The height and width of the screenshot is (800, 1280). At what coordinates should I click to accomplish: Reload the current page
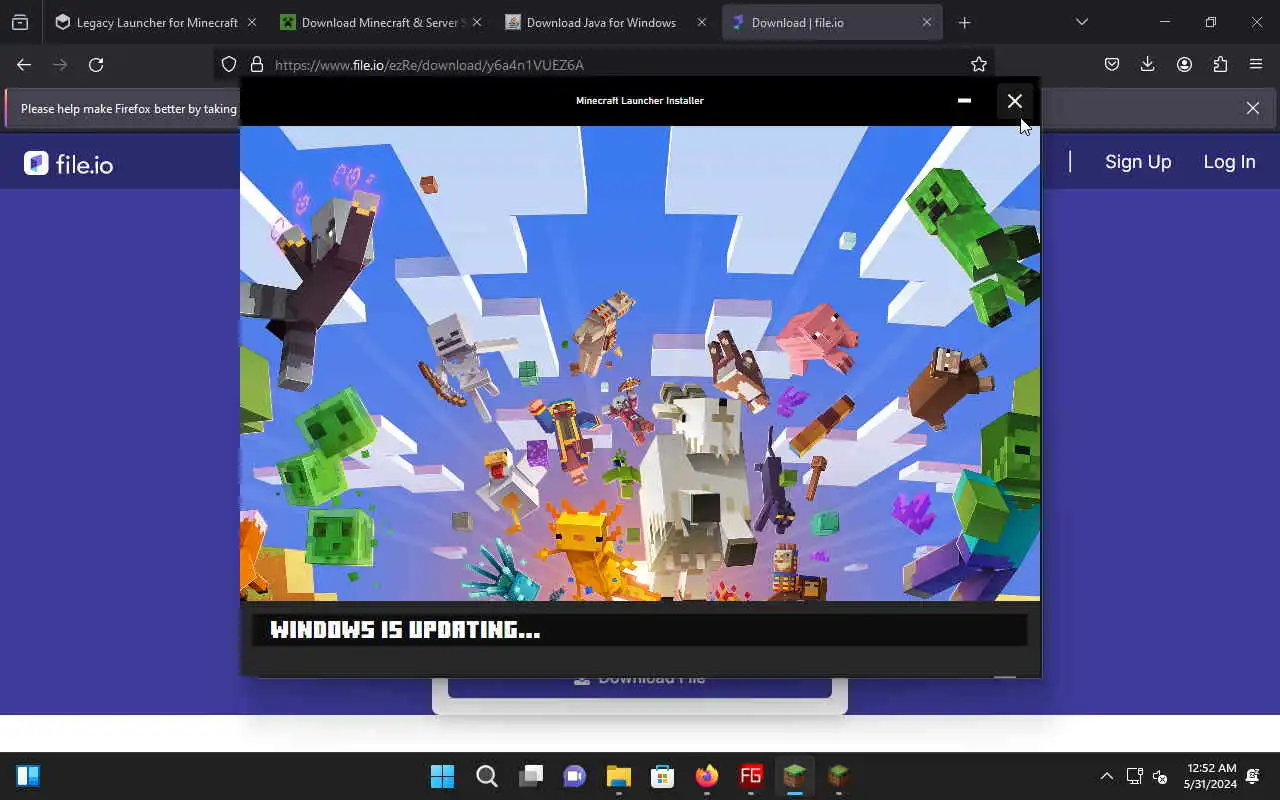pos(96,64)
